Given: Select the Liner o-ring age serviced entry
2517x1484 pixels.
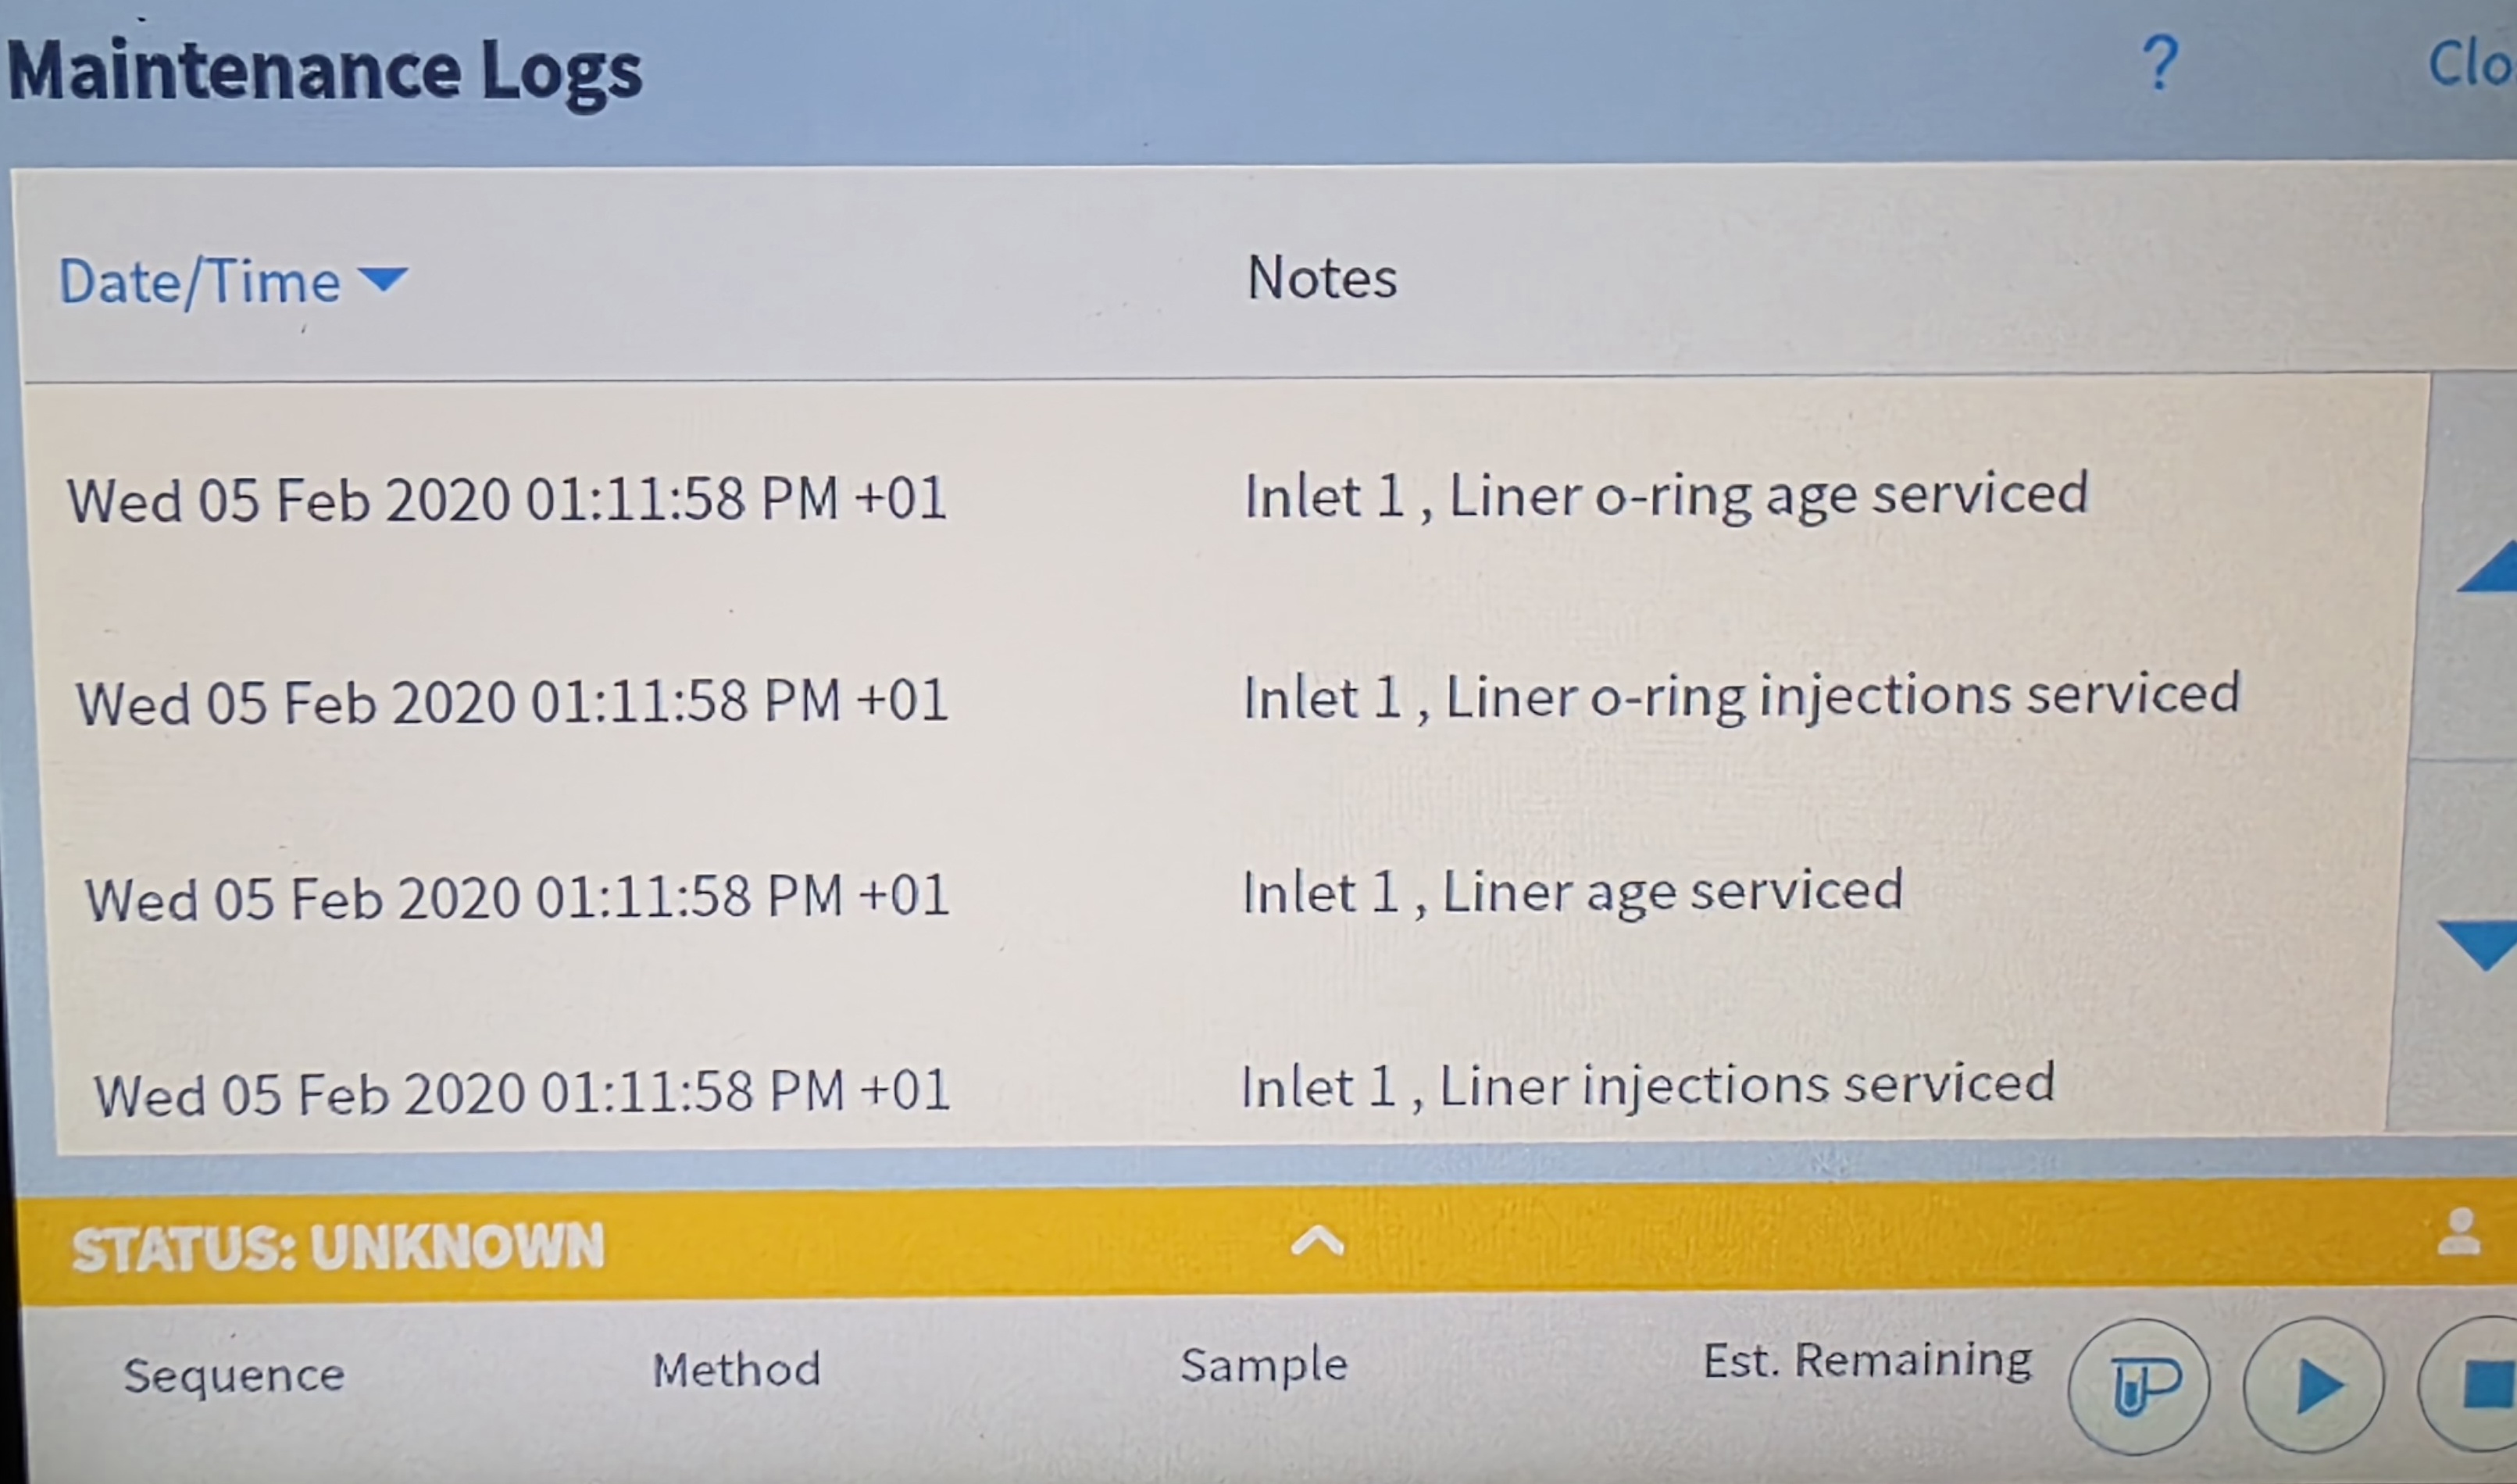Looking at the screenshot, I should point(1665,496).
